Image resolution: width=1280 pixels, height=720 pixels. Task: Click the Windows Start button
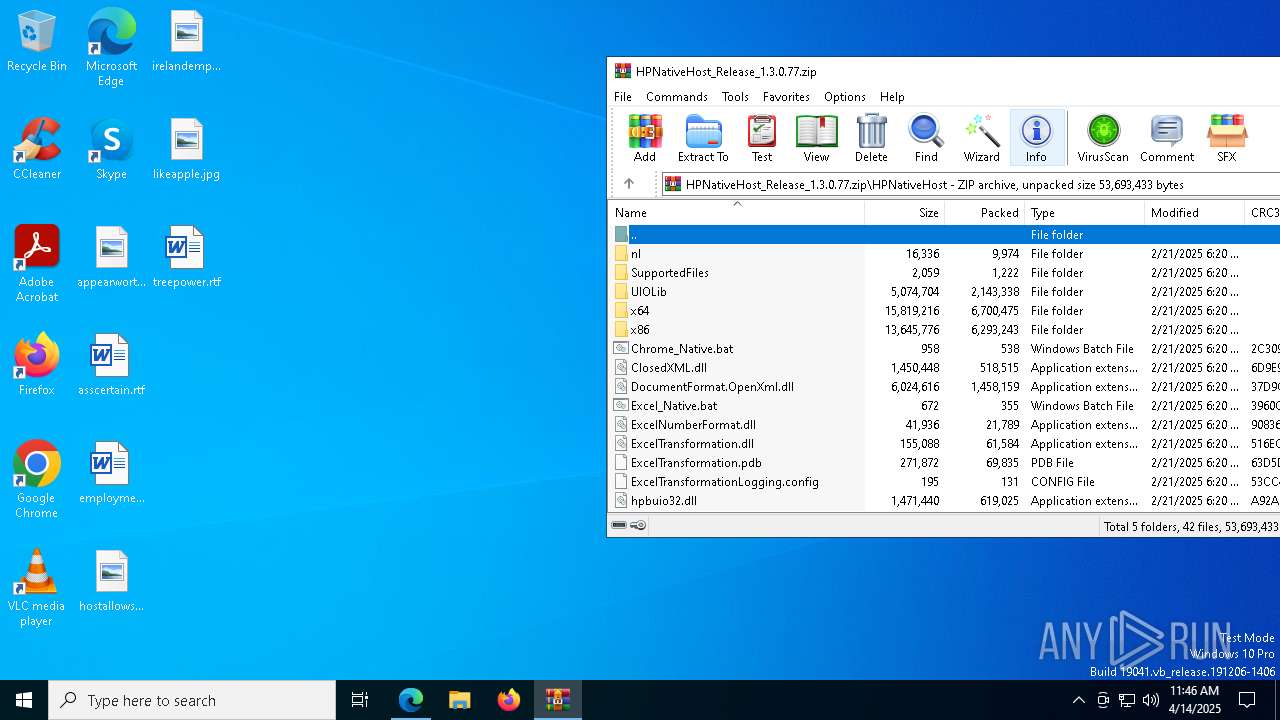pyautogui.click(x=24, y=700)
